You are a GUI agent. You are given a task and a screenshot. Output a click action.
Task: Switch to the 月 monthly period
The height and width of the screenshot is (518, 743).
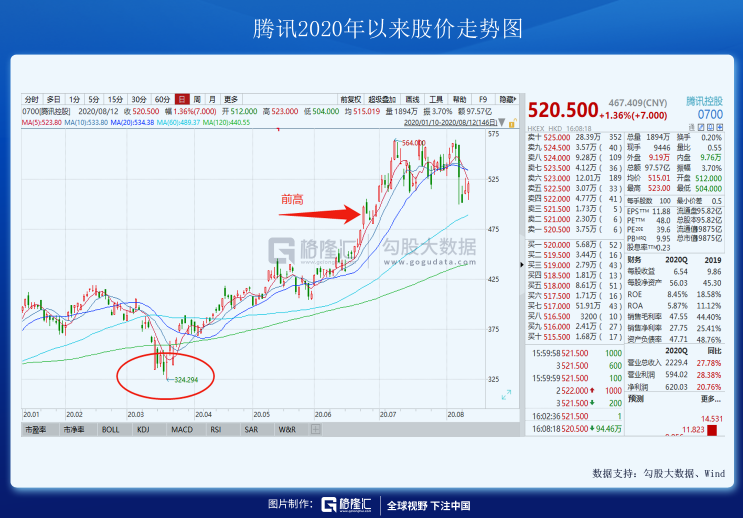tap(212, 100)
